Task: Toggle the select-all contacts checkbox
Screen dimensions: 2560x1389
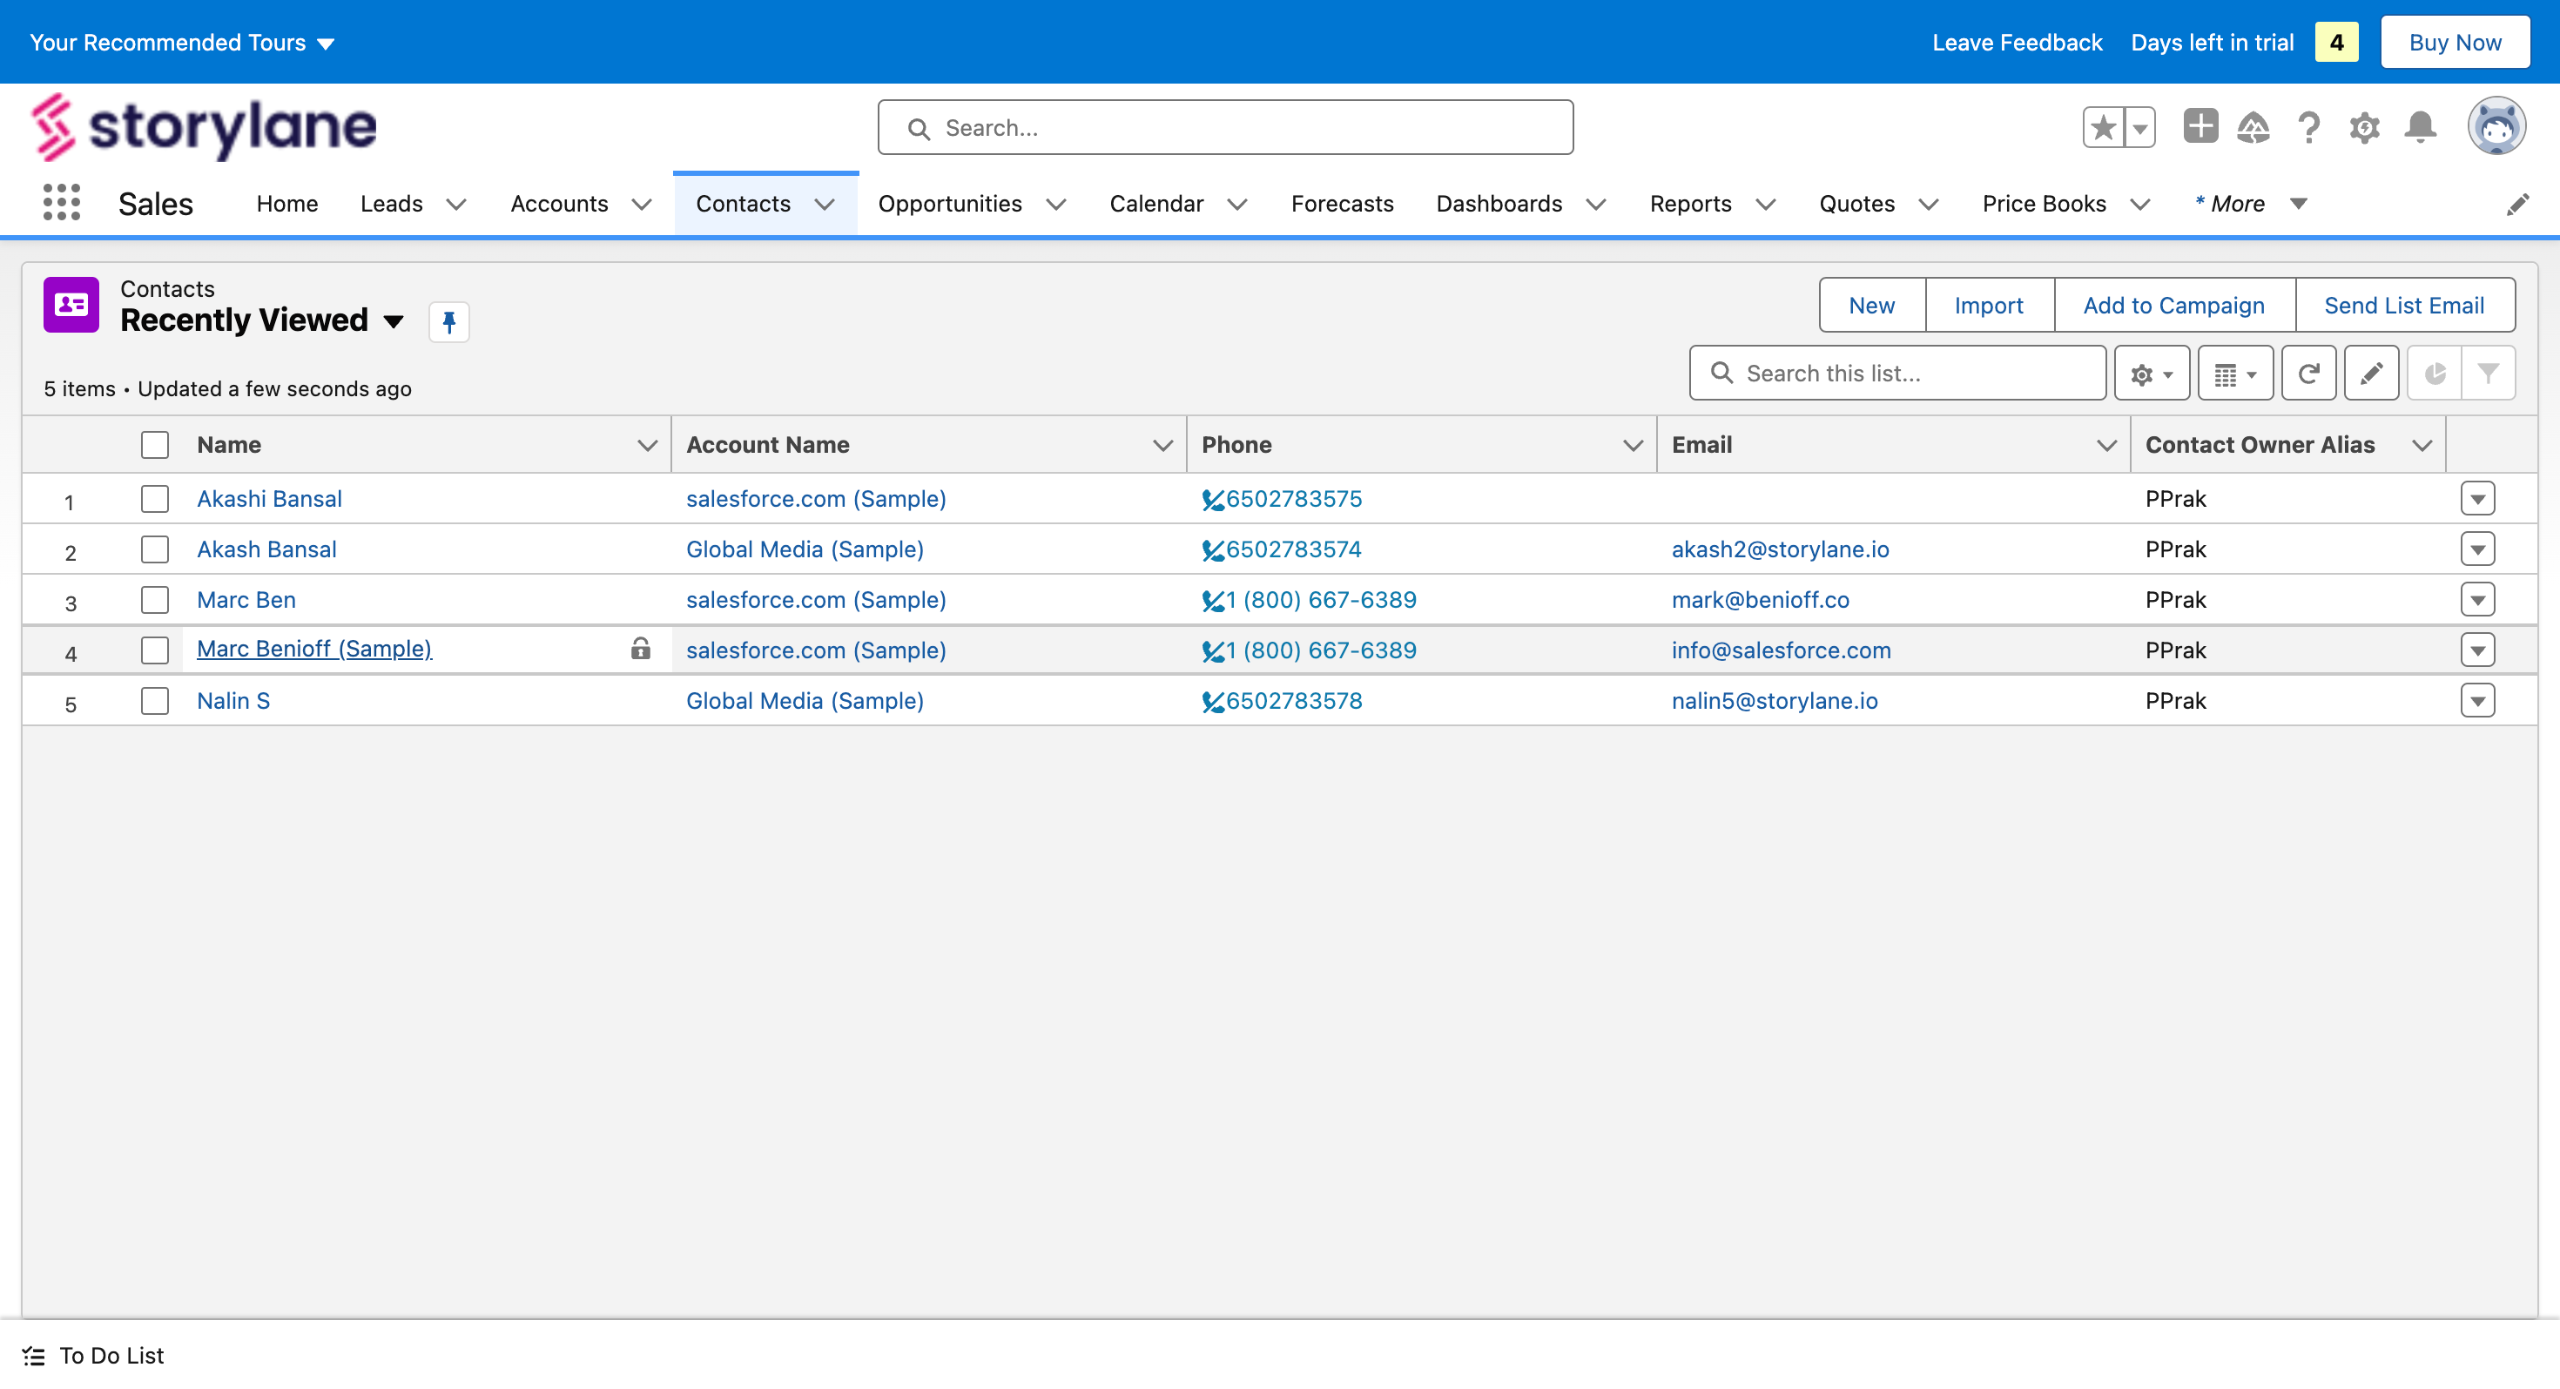Action: click(x=155, y=445)
